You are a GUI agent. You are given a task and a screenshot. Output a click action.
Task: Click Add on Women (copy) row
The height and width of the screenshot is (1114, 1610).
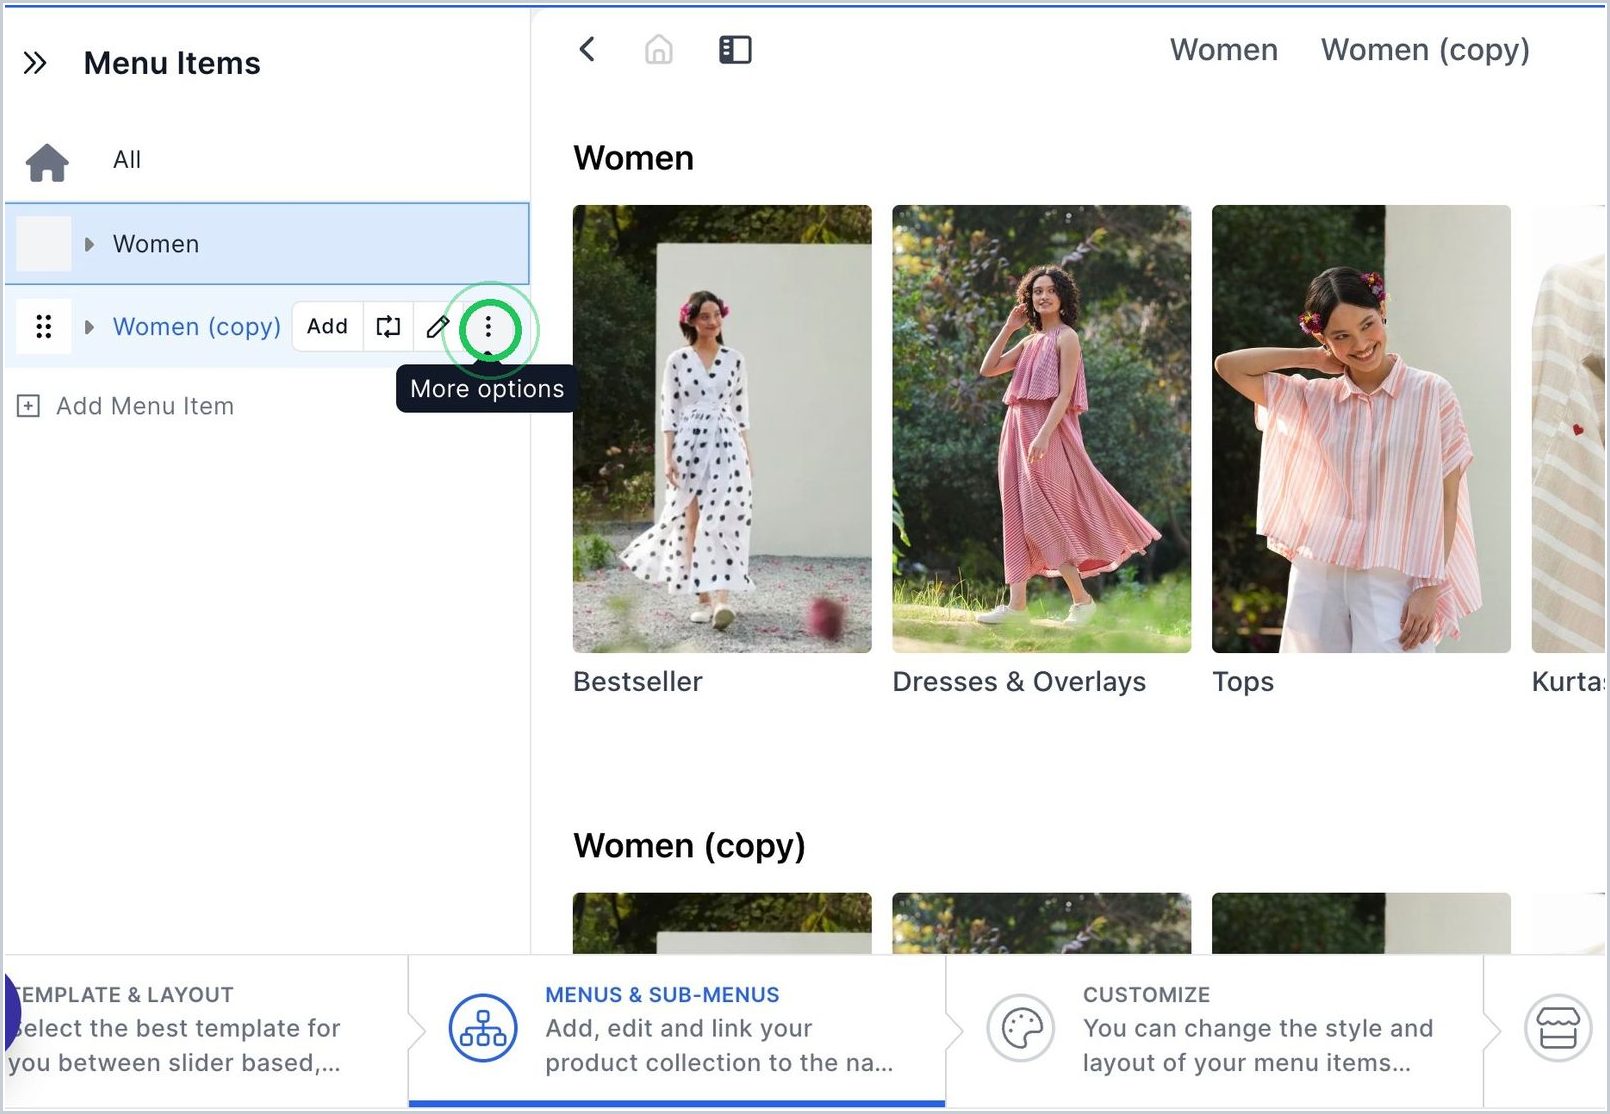[327, 327]
